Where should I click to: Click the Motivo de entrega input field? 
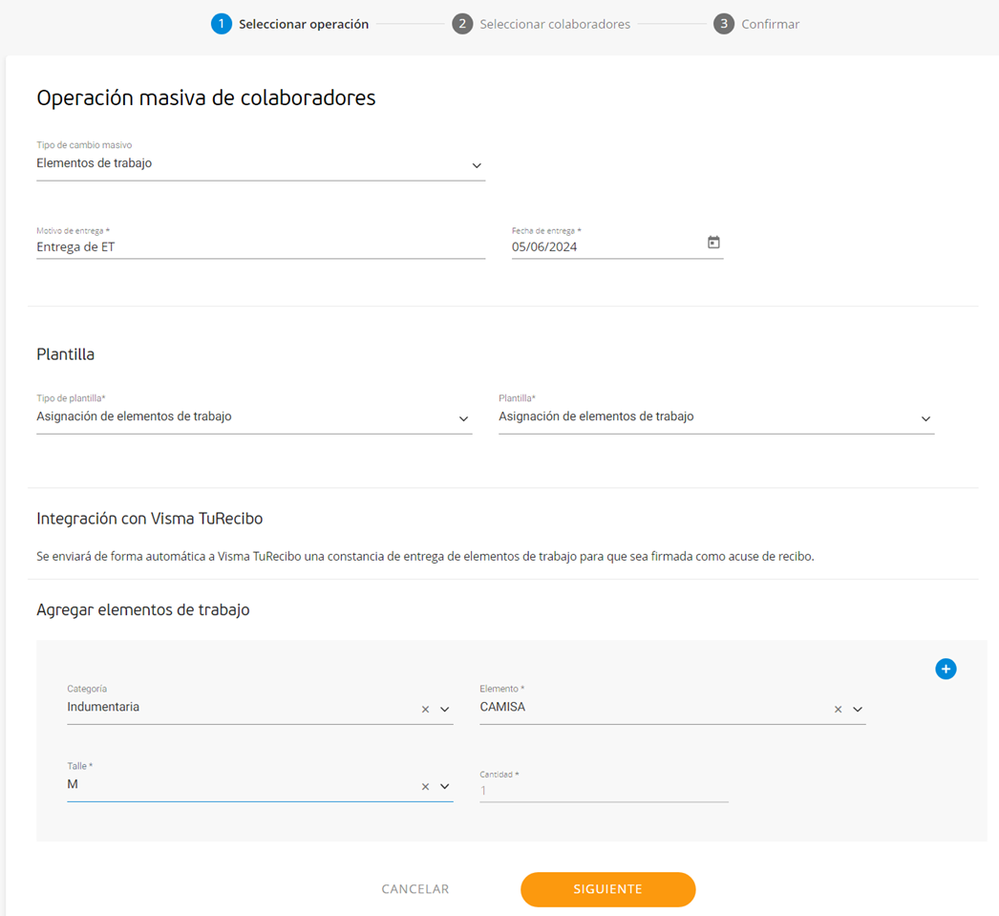[x=260, y=246]
